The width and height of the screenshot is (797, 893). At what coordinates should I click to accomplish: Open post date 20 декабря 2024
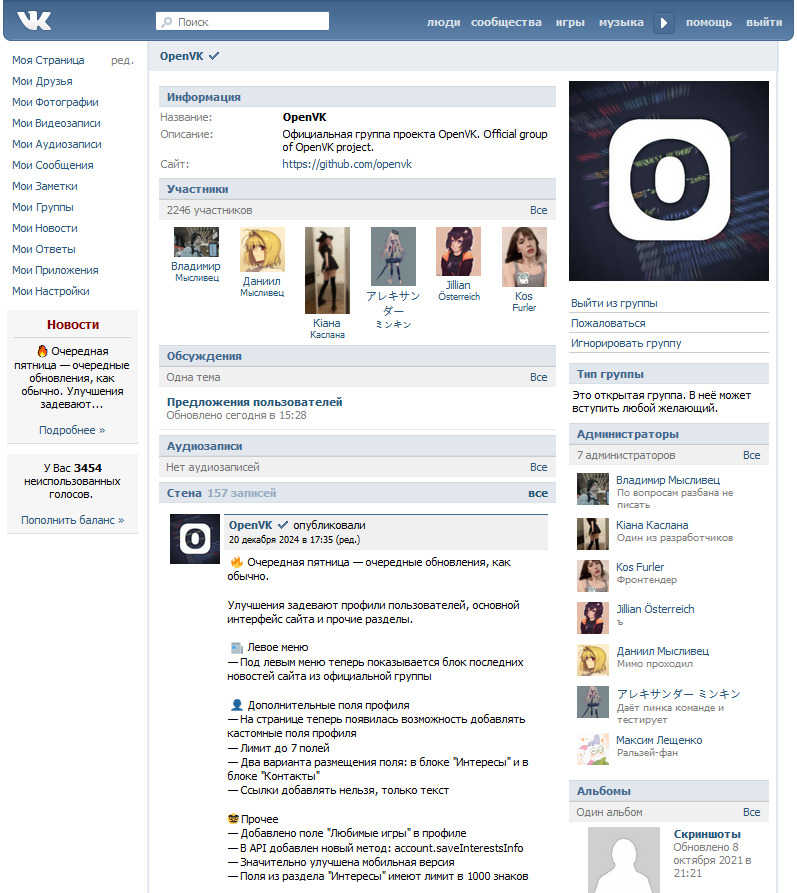[282, 539]
